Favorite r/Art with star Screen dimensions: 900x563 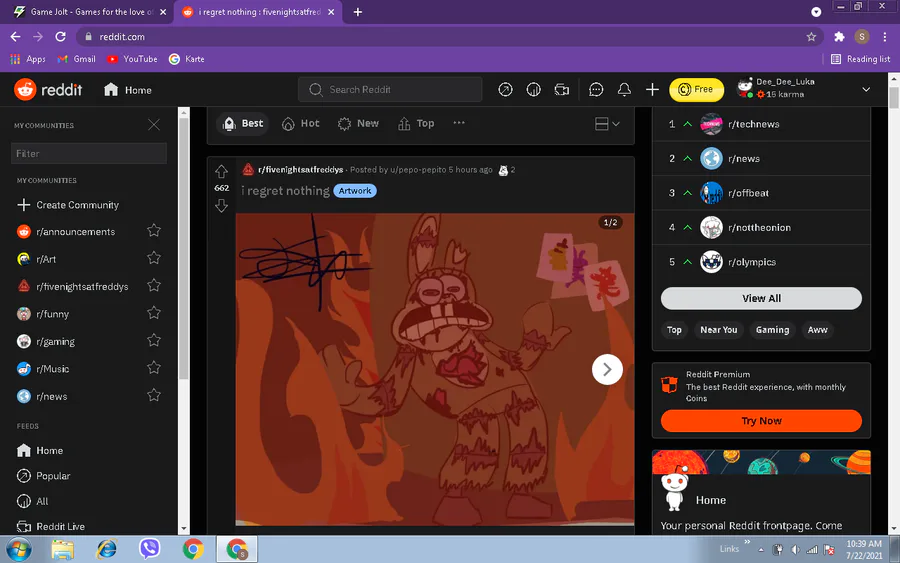click(154, 258)
